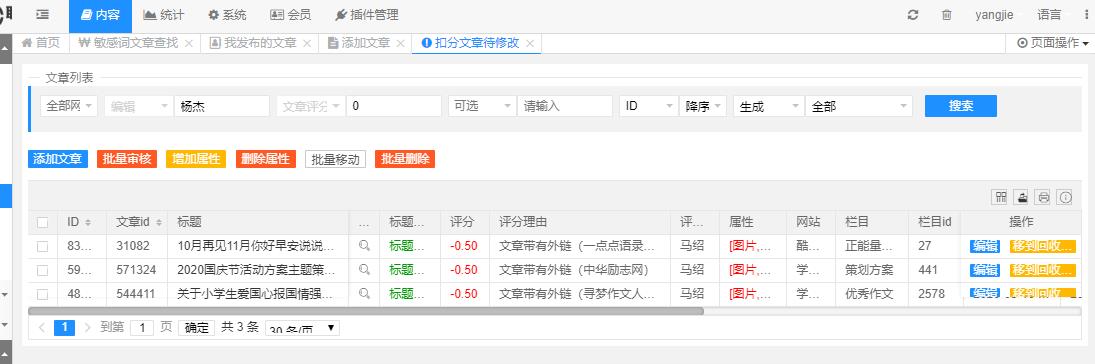
Task: Sort by 文章id column arrows
Action: [159, 222]
